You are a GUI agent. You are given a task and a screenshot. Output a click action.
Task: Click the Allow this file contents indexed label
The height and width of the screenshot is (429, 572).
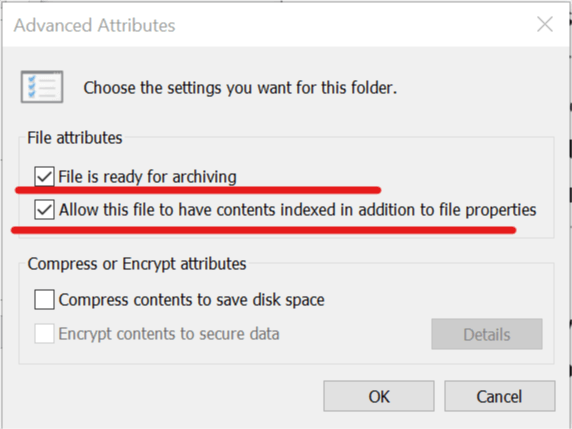click(297, 210)
